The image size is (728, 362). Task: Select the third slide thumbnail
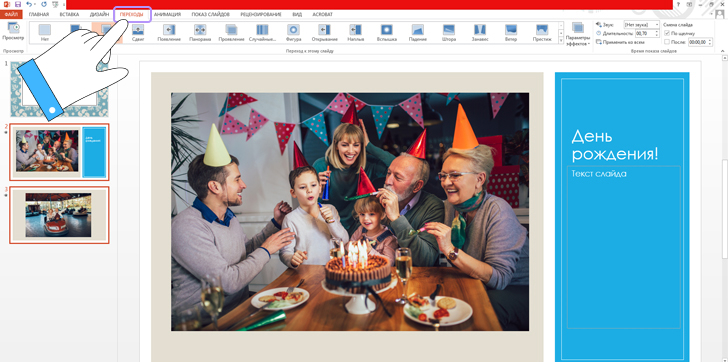pos(59,215)
